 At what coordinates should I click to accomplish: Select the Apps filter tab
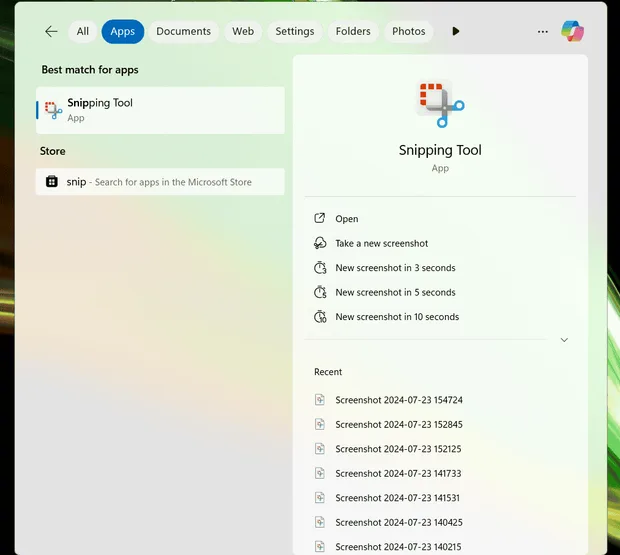click(123, 31)
